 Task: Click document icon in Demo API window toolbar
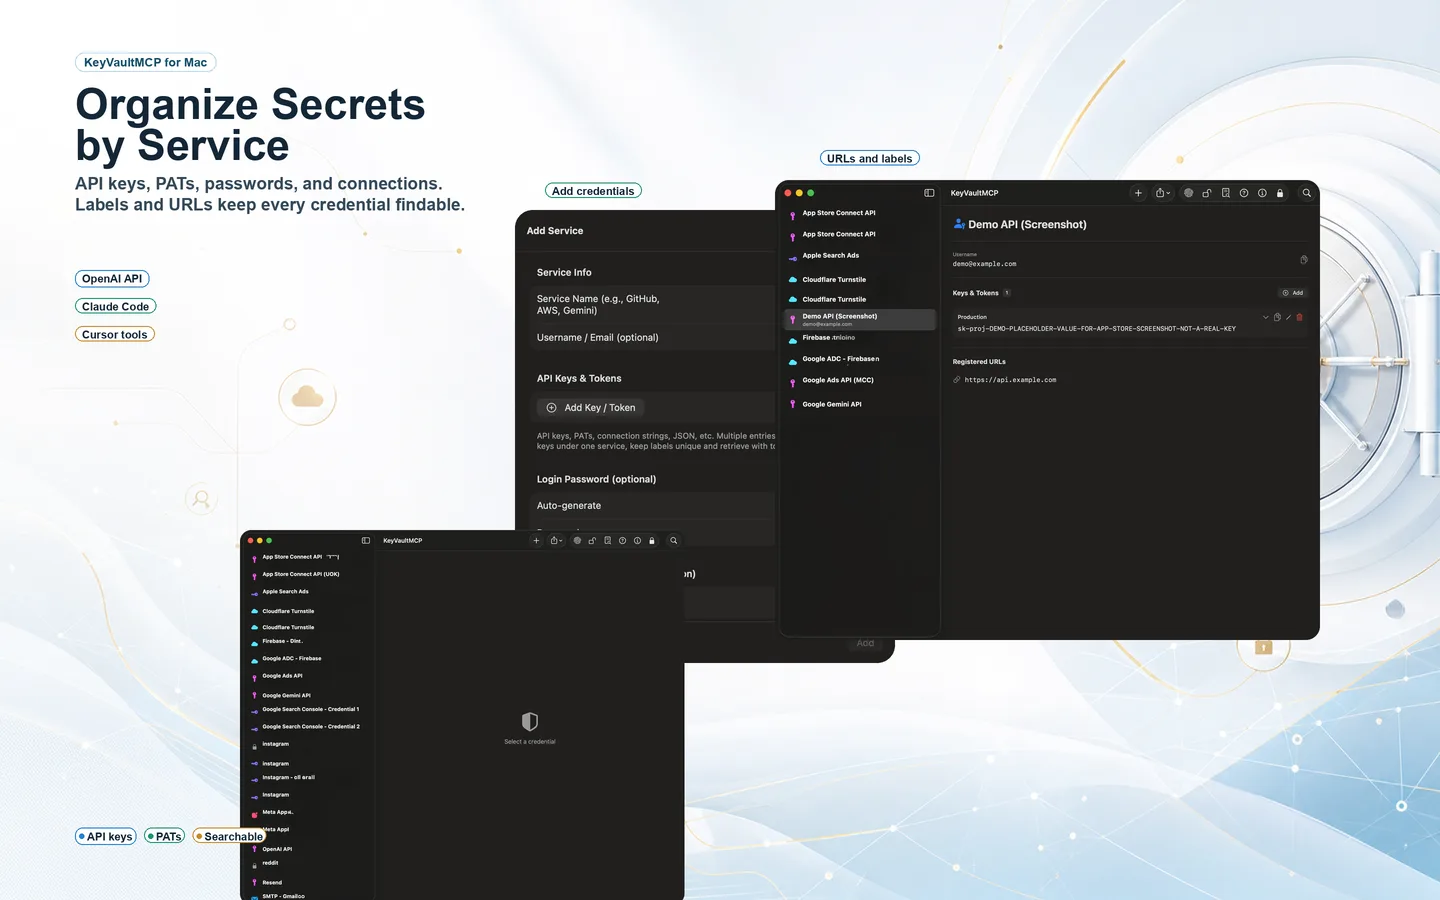coord(1226,193)
